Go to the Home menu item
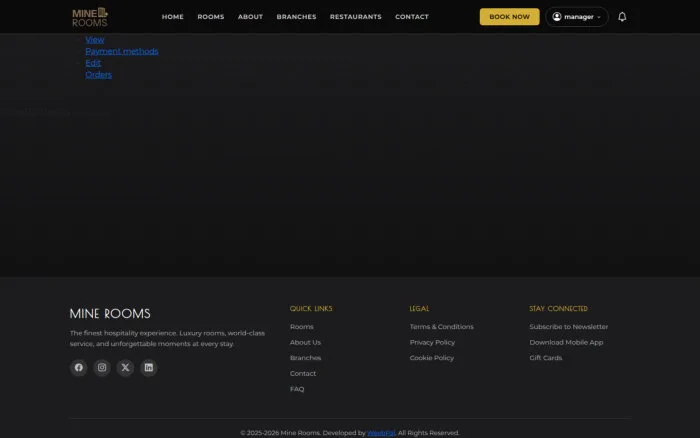 [x=173, y=17]
